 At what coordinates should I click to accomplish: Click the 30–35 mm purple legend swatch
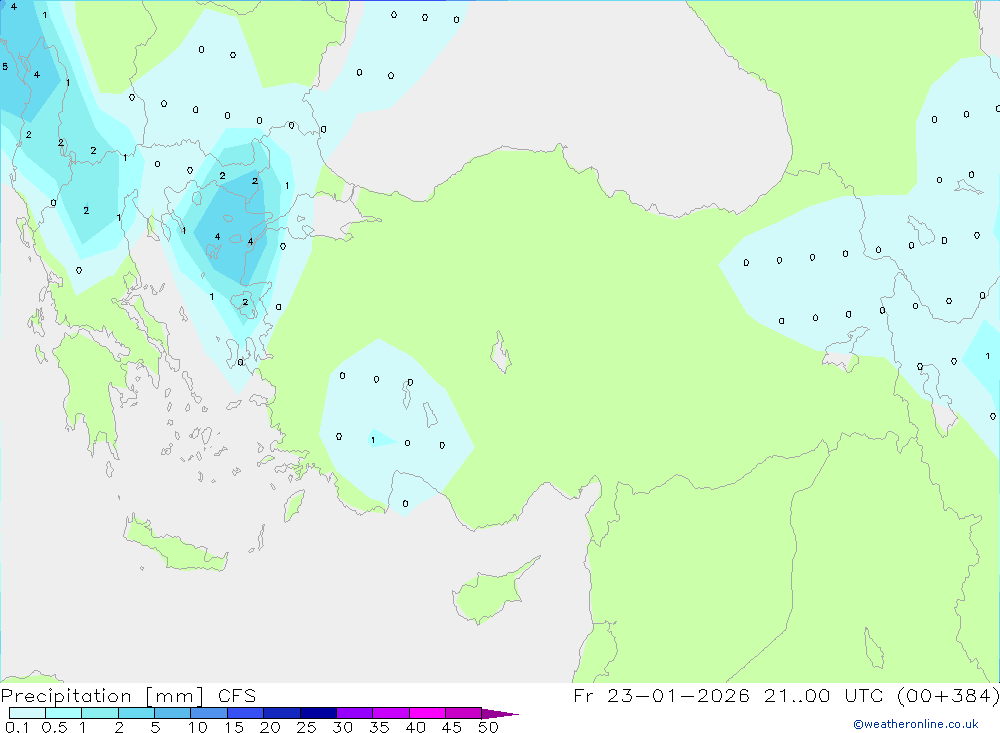pyautogui.click(x=355, y=713)
